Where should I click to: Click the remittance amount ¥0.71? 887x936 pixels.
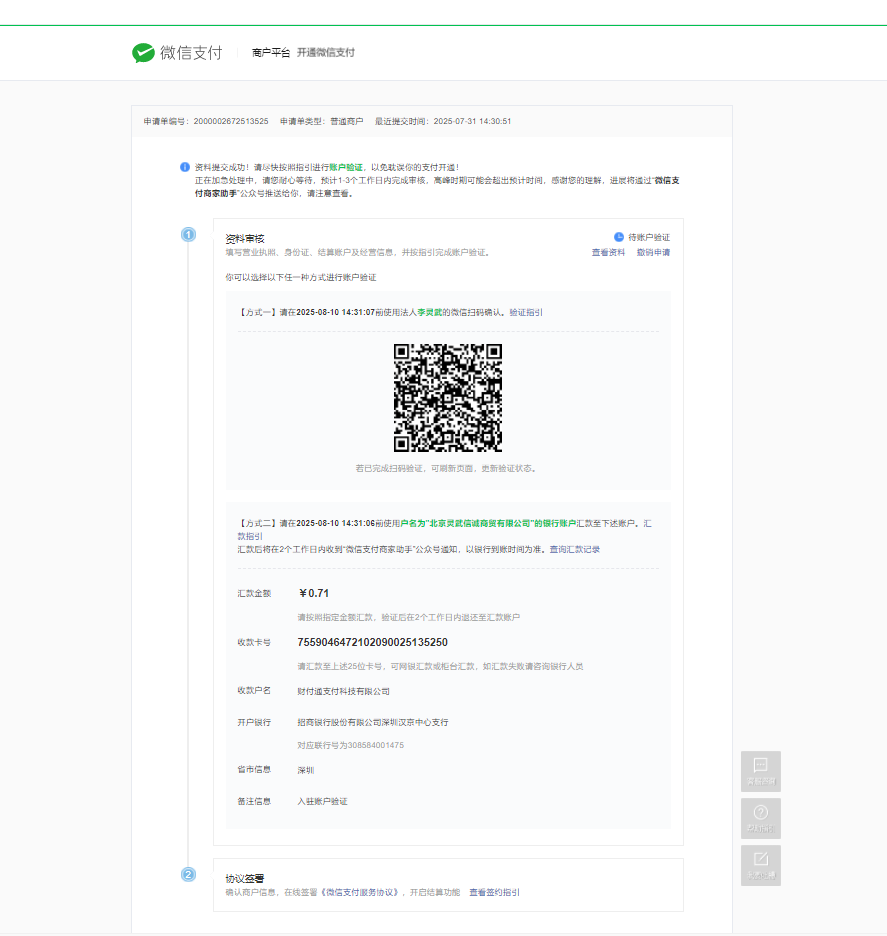[x=313, y=593]
